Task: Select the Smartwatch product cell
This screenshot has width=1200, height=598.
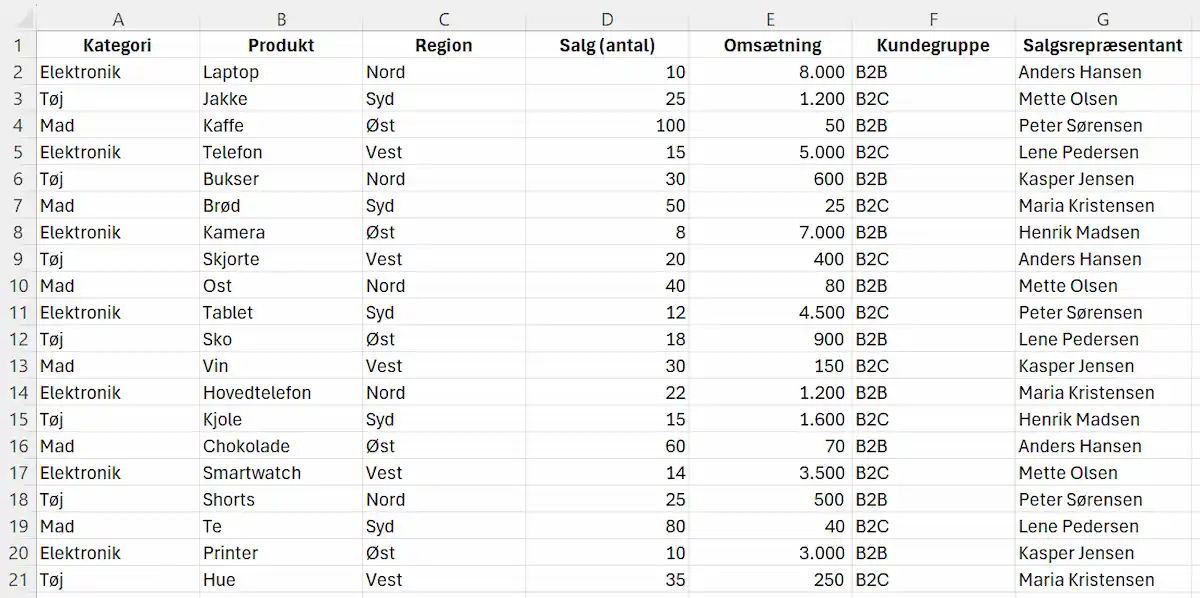Action: click(280, 472)
